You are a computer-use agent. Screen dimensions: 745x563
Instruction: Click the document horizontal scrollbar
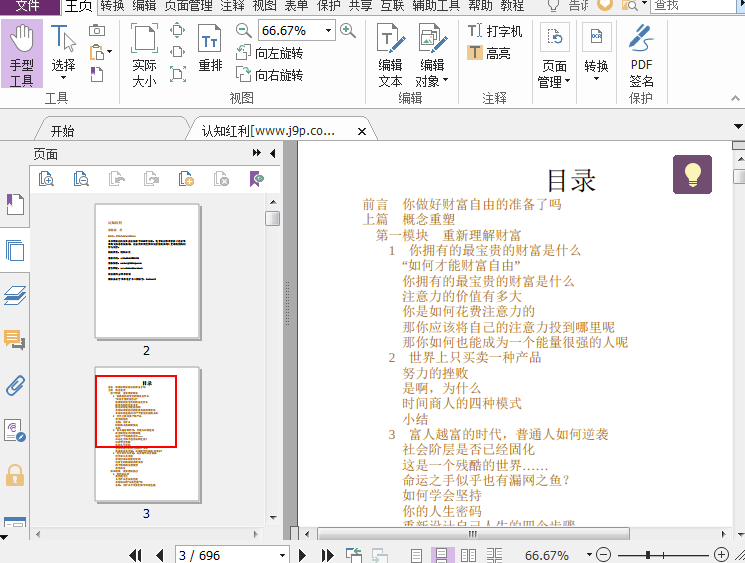pyautogui.click(x=473, y=534)
